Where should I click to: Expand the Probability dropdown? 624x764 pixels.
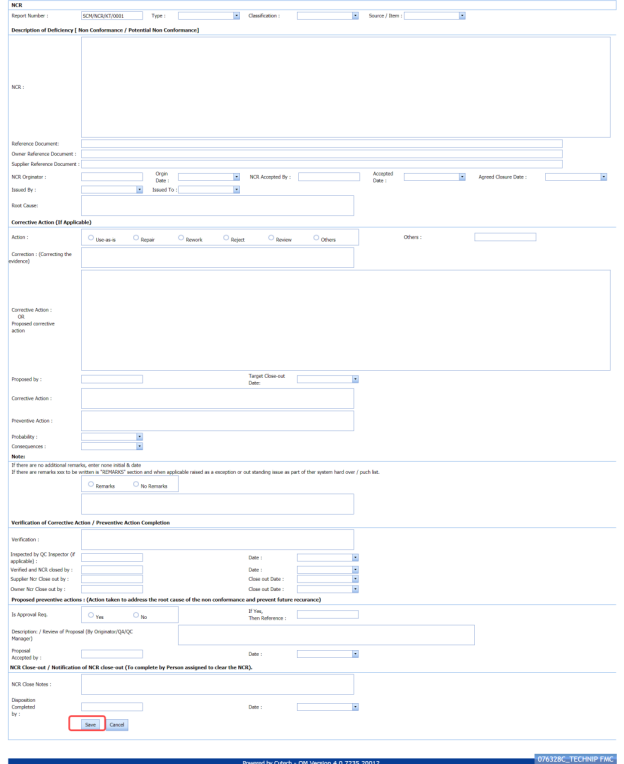(x=112, y=436)
